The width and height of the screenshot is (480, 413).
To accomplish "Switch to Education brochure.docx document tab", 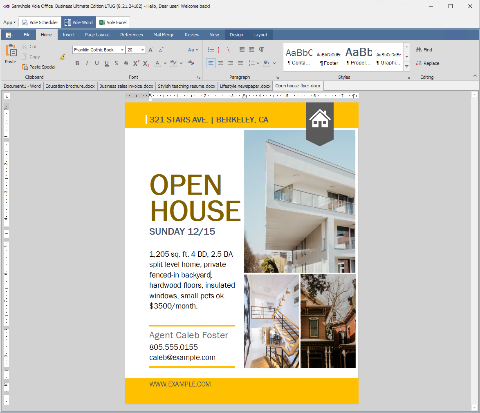I will [70, 86].
